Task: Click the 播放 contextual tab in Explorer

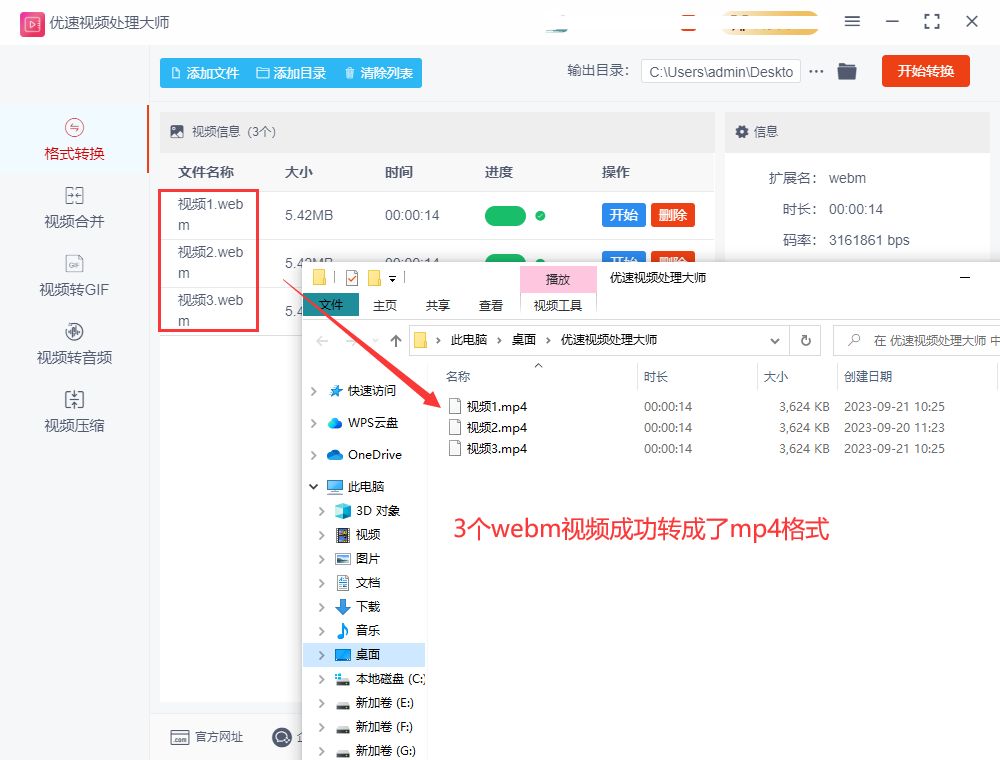Action: click(558, 279)
